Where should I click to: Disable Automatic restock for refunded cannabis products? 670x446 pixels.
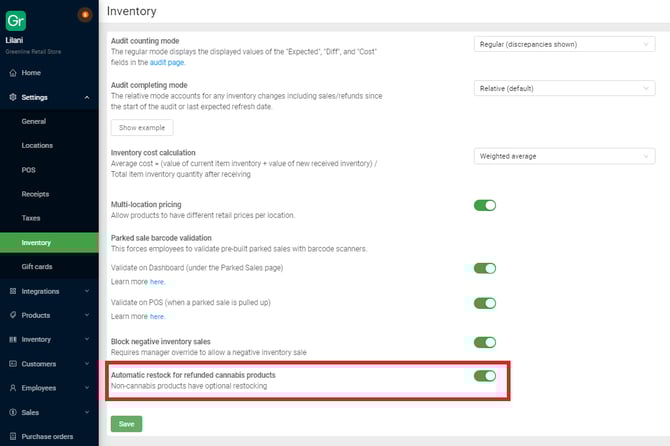(484, 376)
